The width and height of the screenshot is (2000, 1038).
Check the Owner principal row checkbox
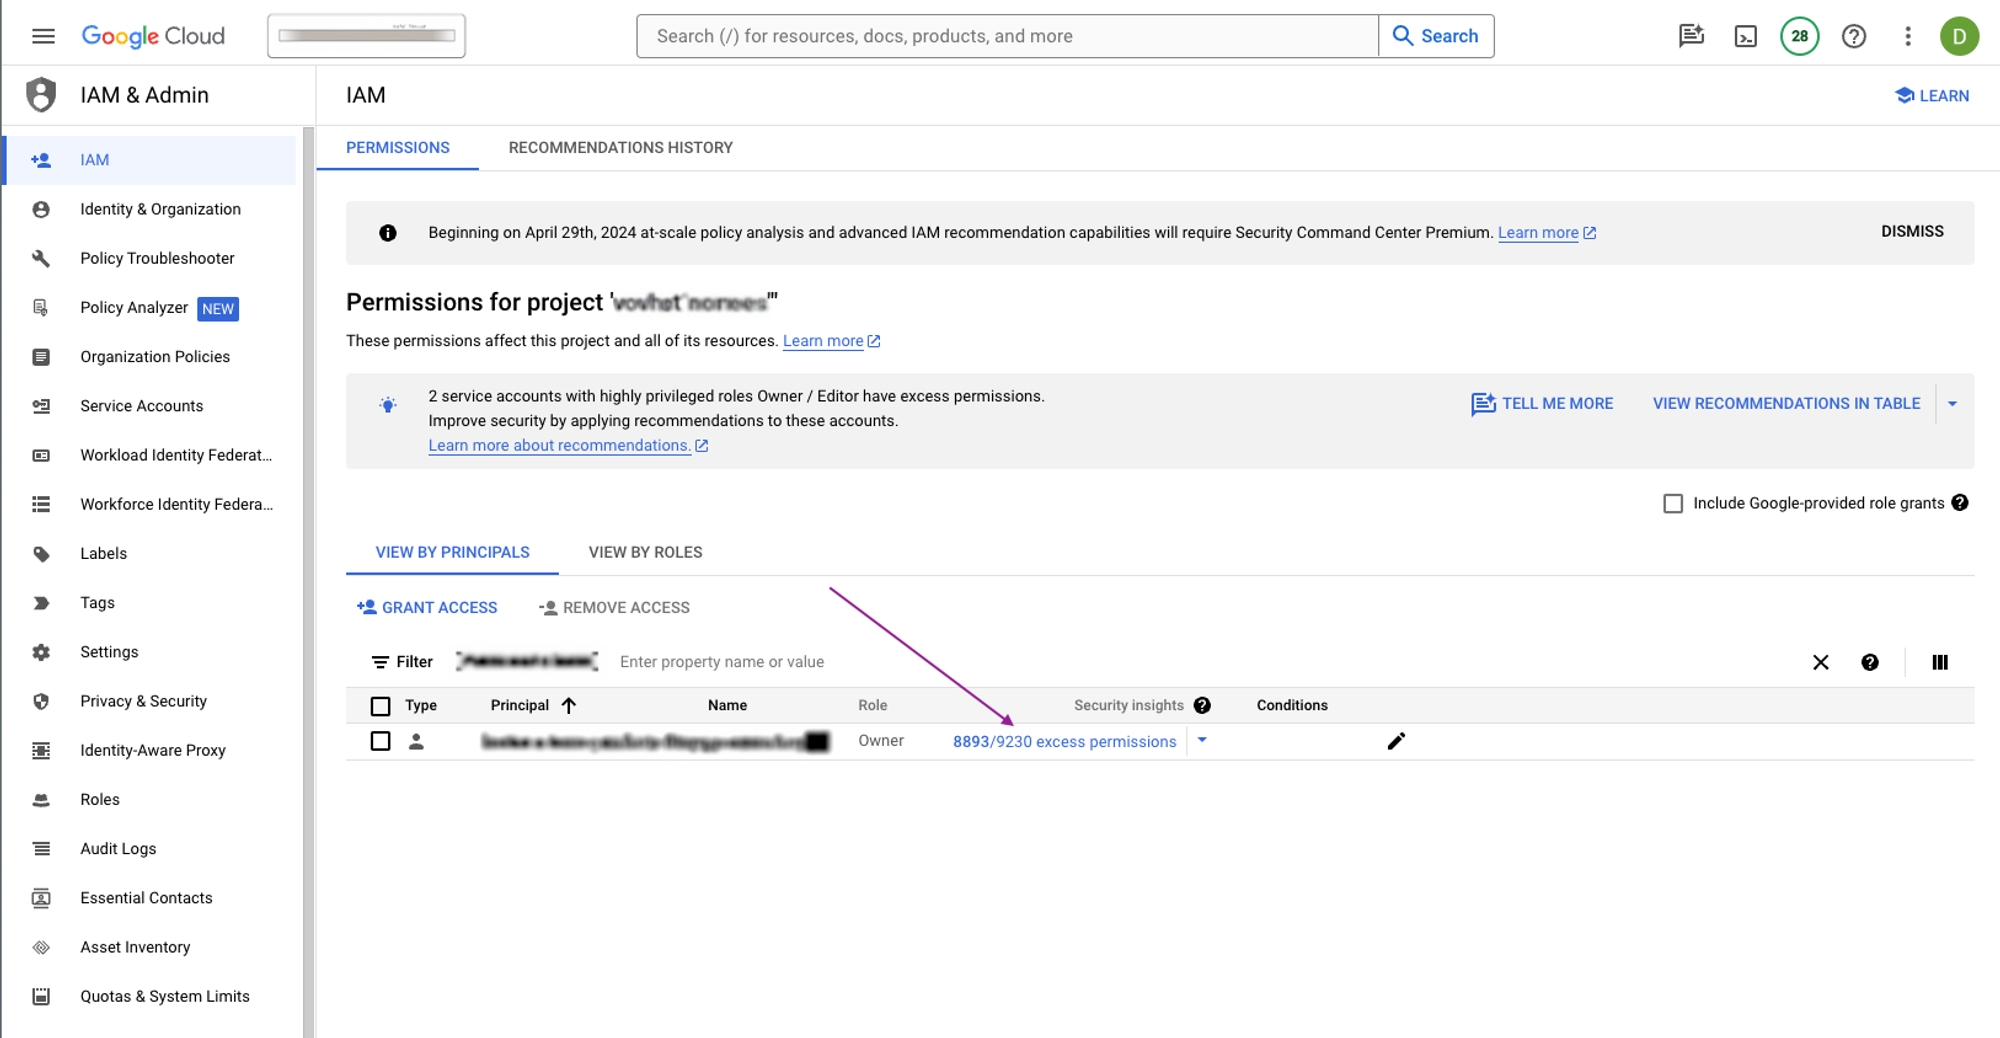point(380,741)
